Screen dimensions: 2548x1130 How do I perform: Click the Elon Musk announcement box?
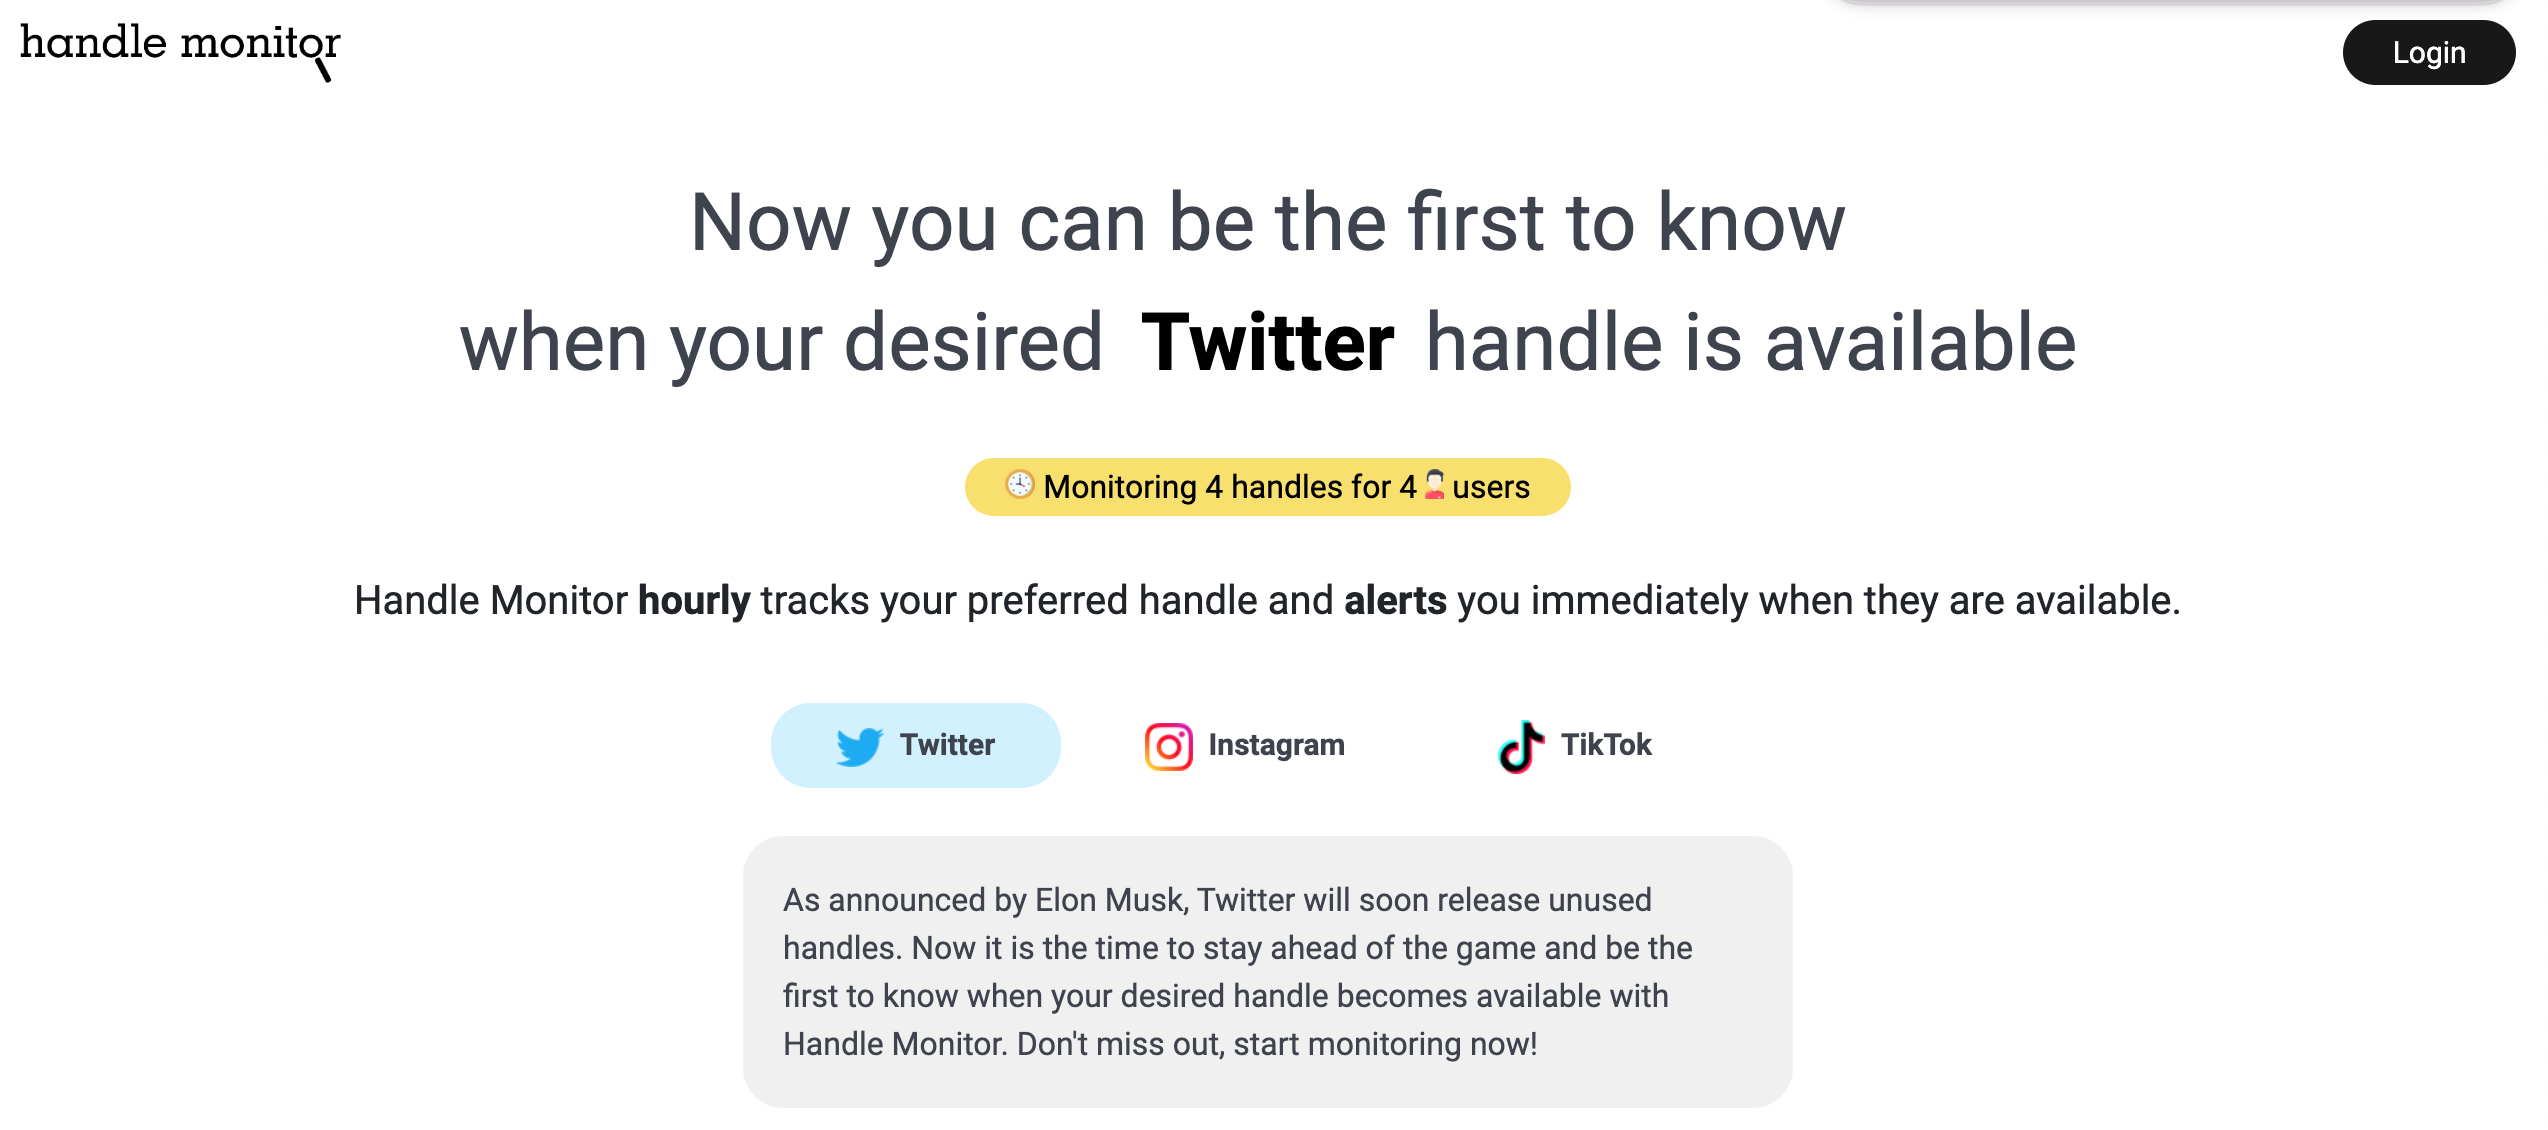point(1267,971)
